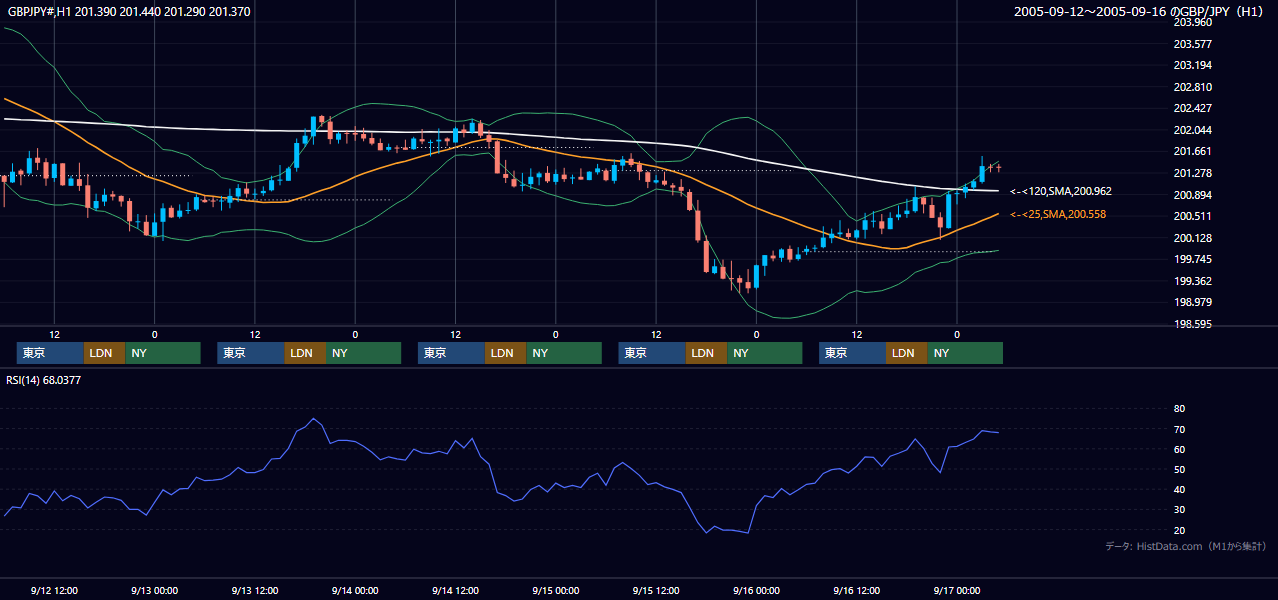
Task: Click the 9/13 12:00 date label
Action: pyautogui.click(x=255, y=591)
